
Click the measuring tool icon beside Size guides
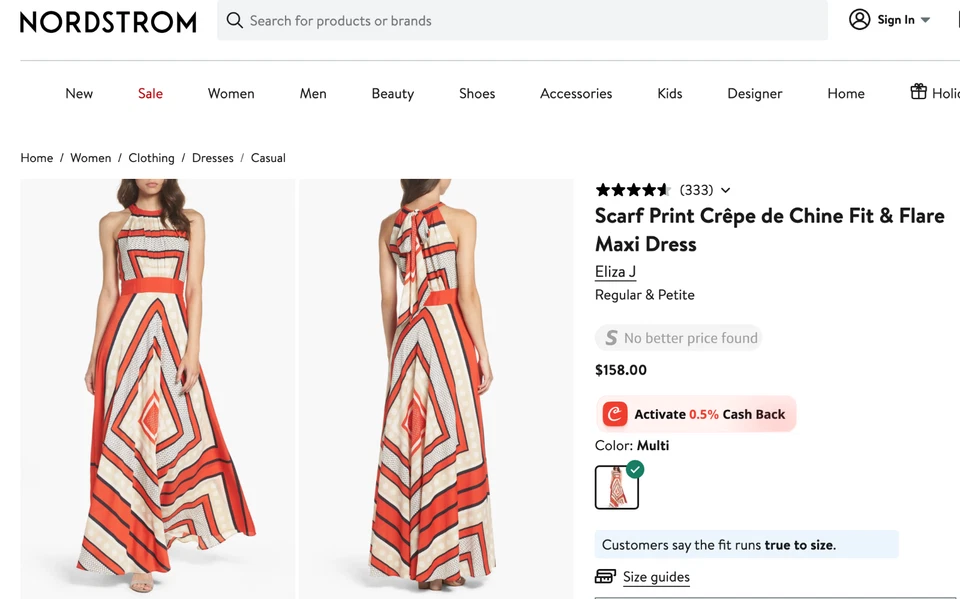tap(606, 576)
